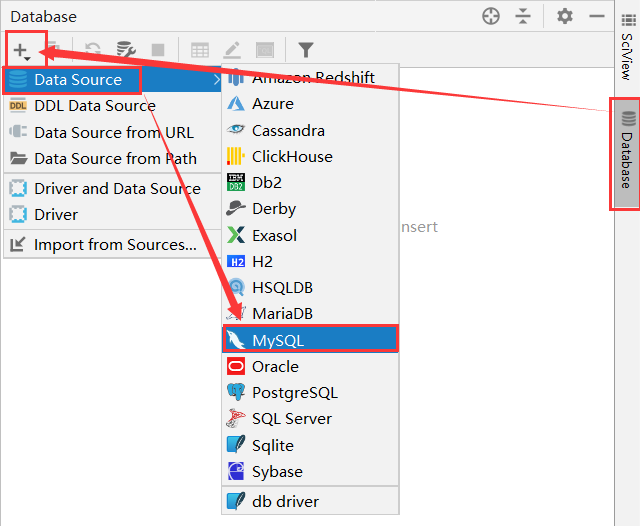Choose DDL Data Source
The image size is (640, 526).
tap(113, 106)
